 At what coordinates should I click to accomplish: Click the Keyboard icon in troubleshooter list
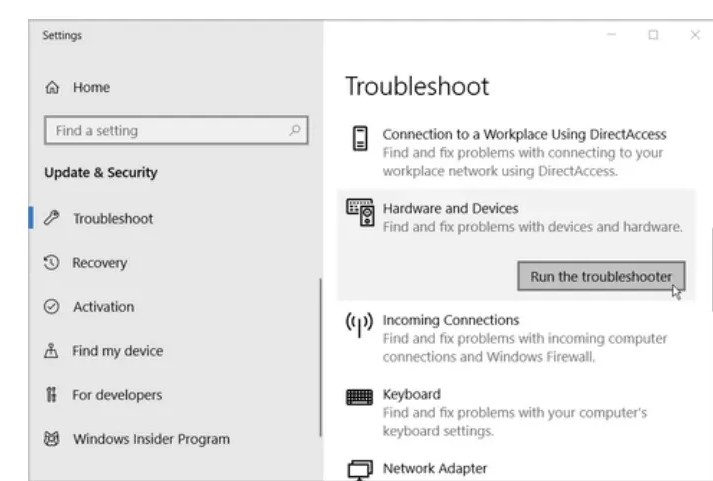(359, 397)
